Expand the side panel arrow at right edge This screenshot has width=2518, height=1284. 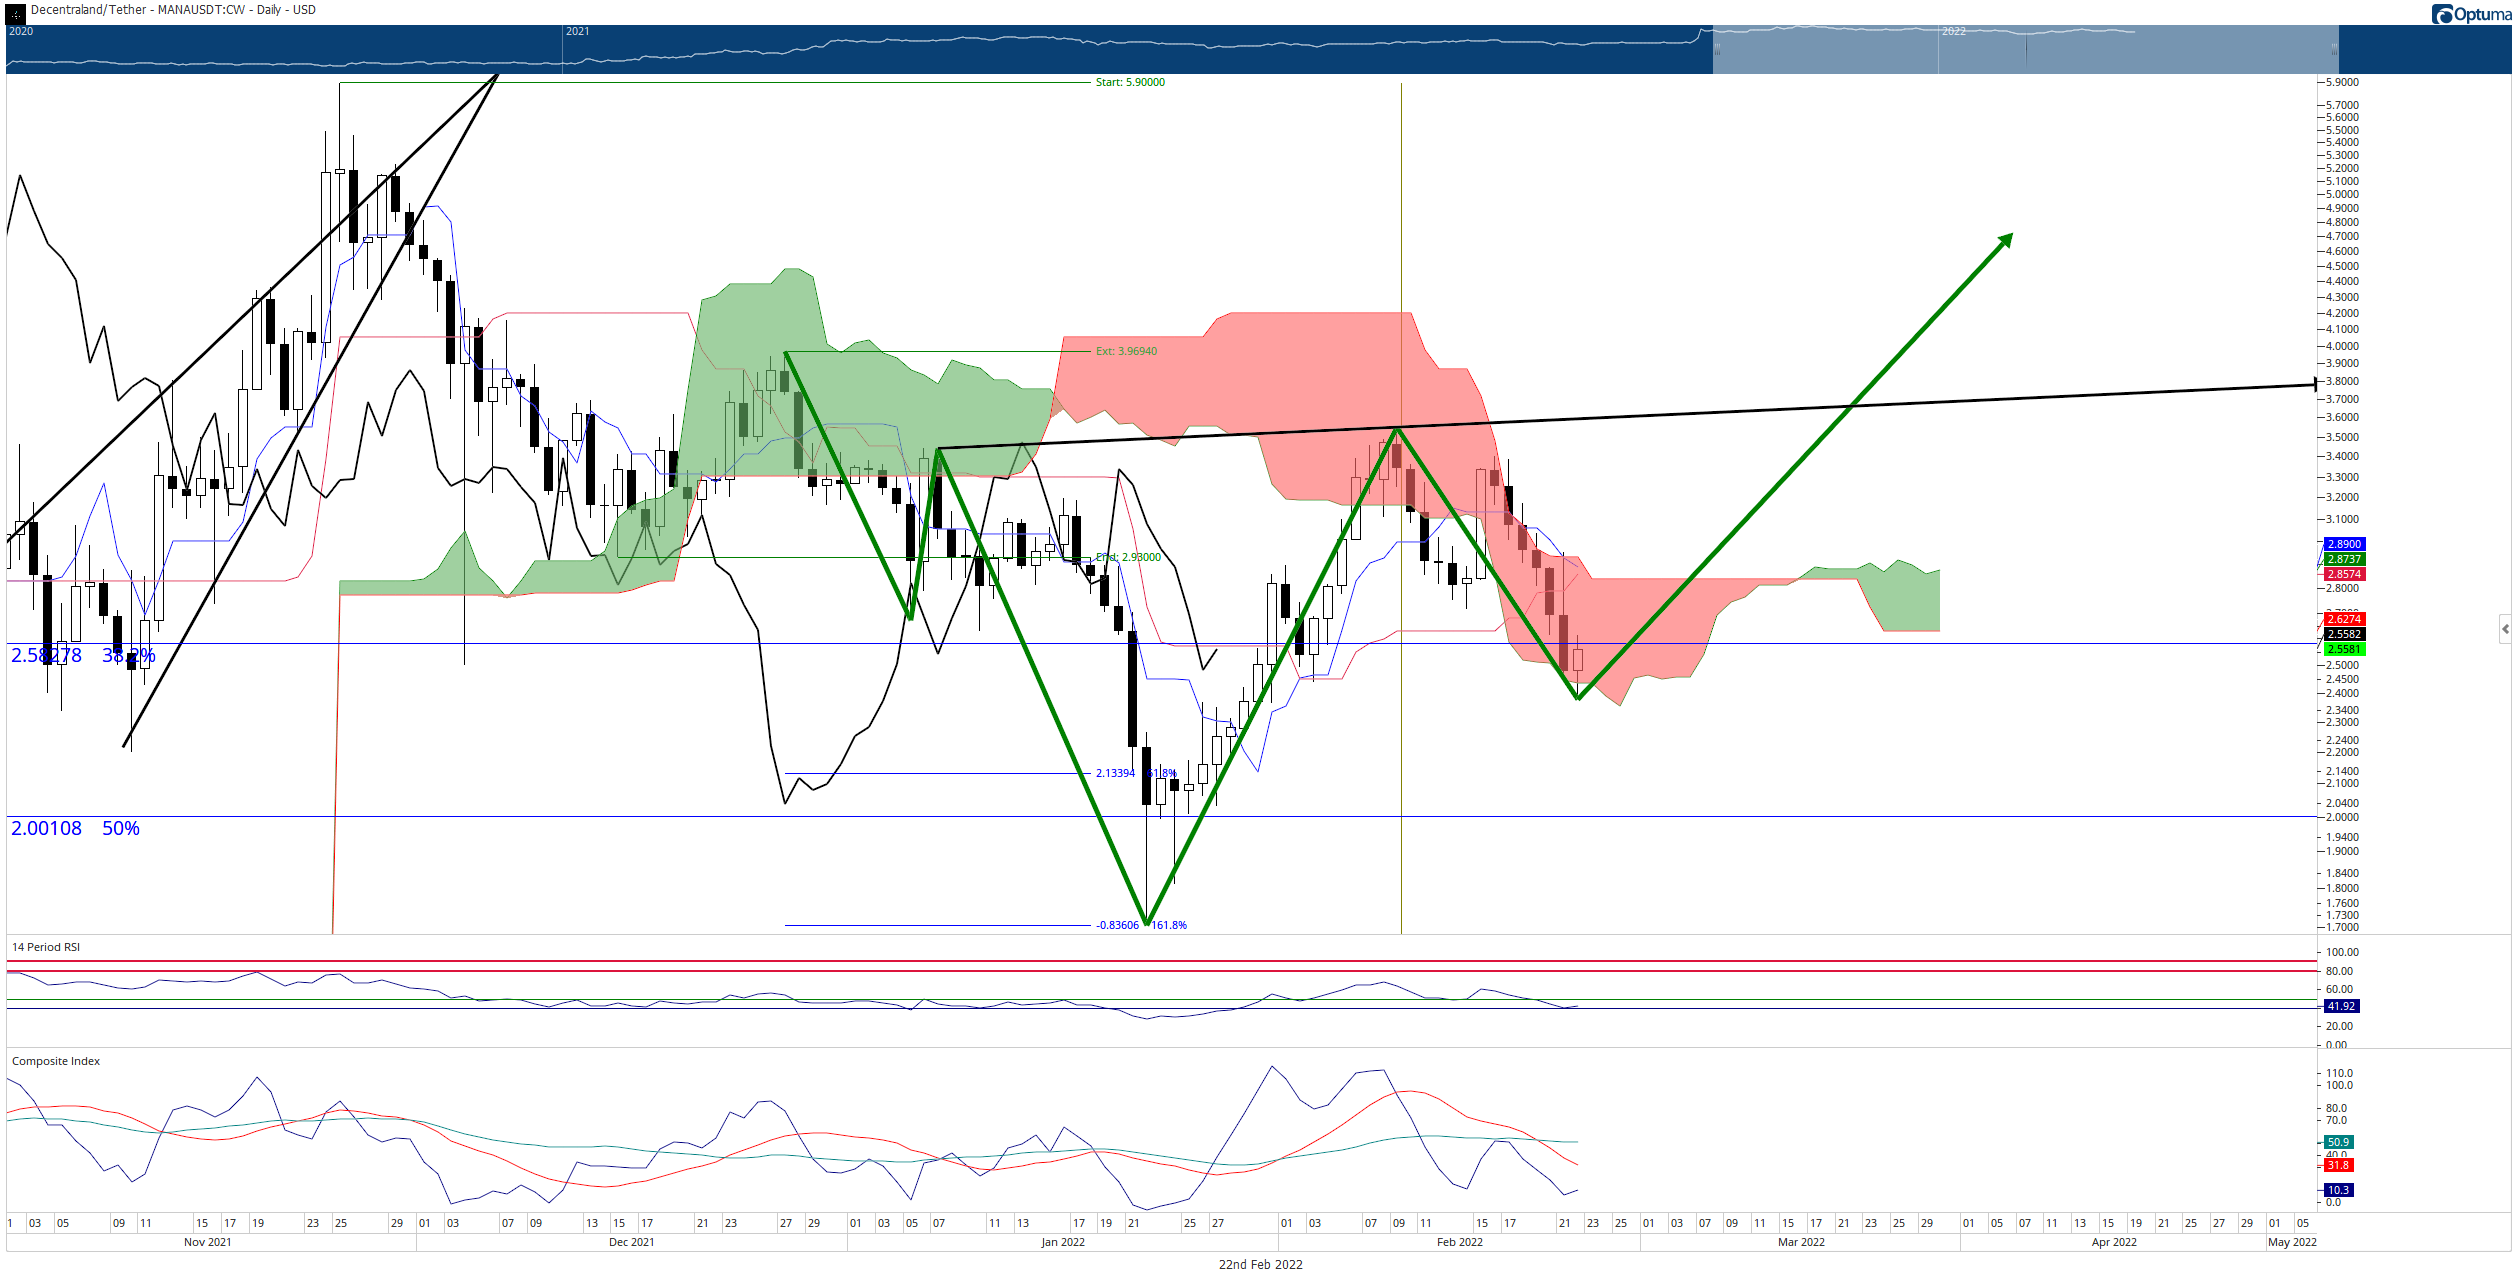pos(2505,629)
